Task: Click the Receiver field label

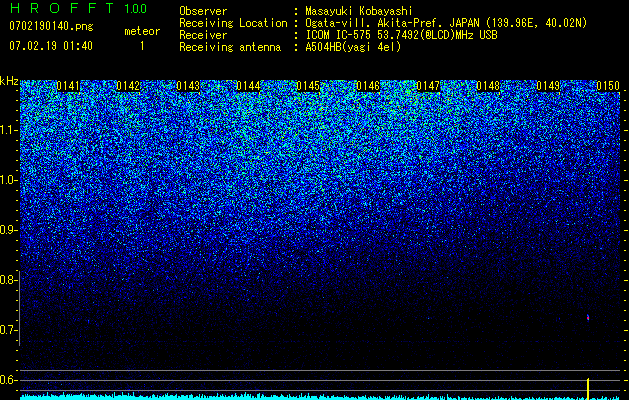Action: [203, 35]
